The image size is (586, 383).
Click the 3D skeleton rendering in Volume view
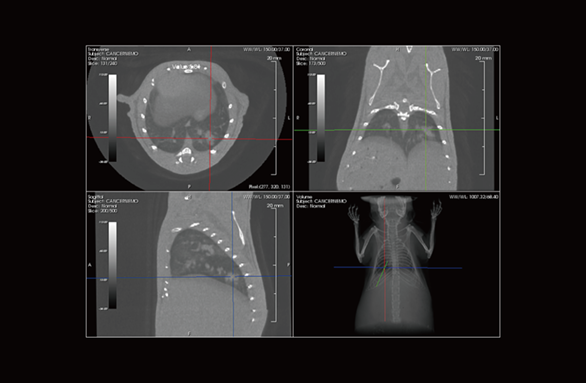tap(395, 264)
